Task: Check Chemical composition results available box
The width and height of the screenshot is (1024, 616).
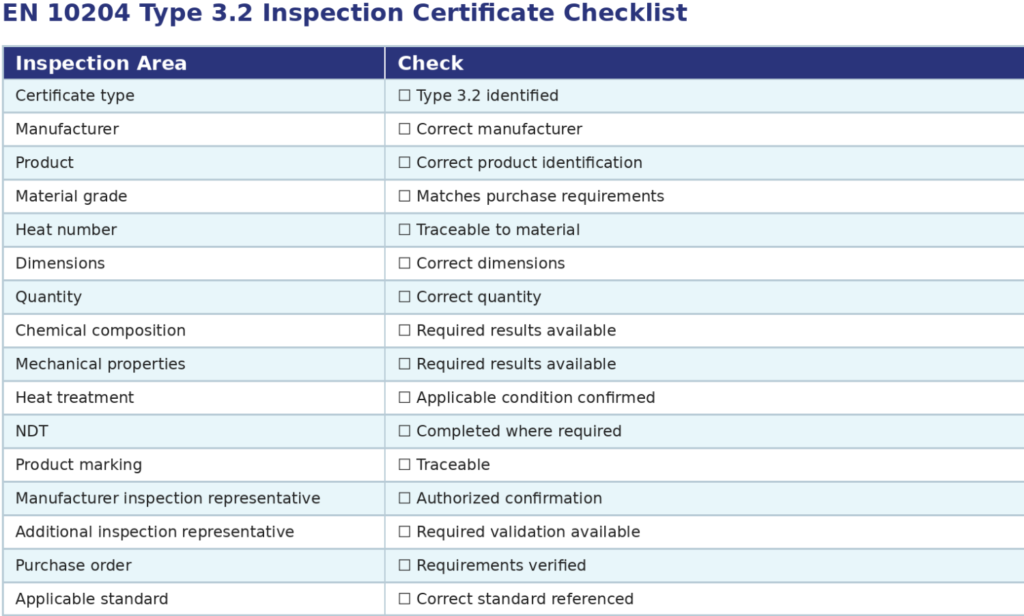Action: click(x=404, y=331)
